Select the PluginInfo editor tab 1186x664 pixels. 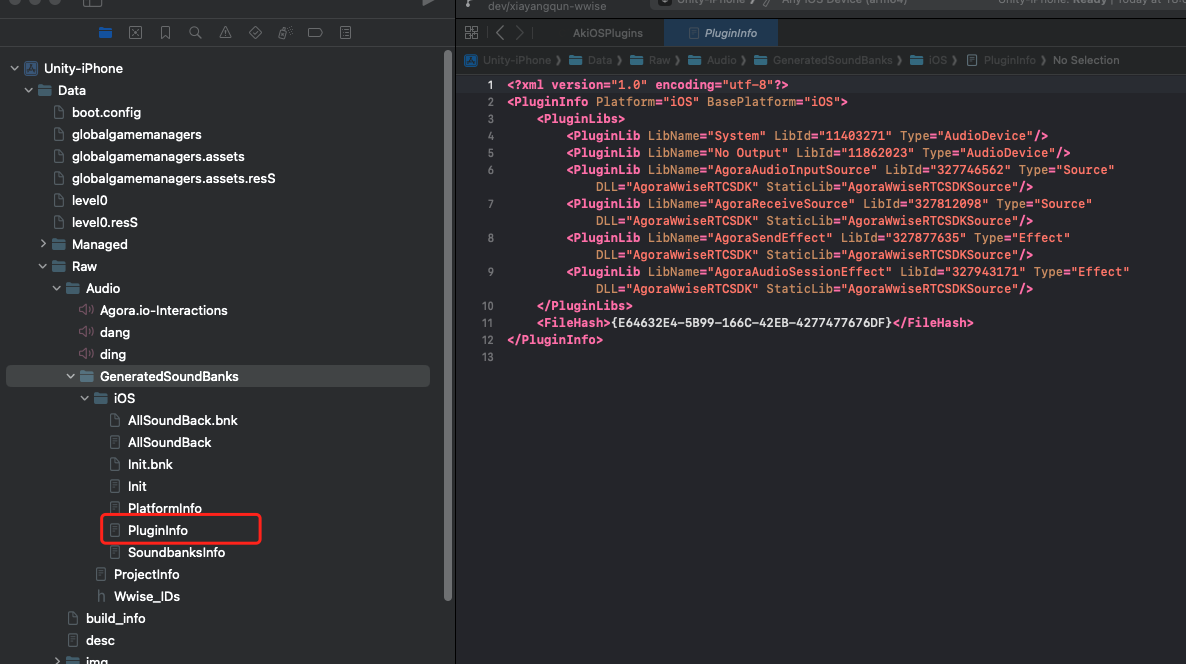click(x=722, y=33)
